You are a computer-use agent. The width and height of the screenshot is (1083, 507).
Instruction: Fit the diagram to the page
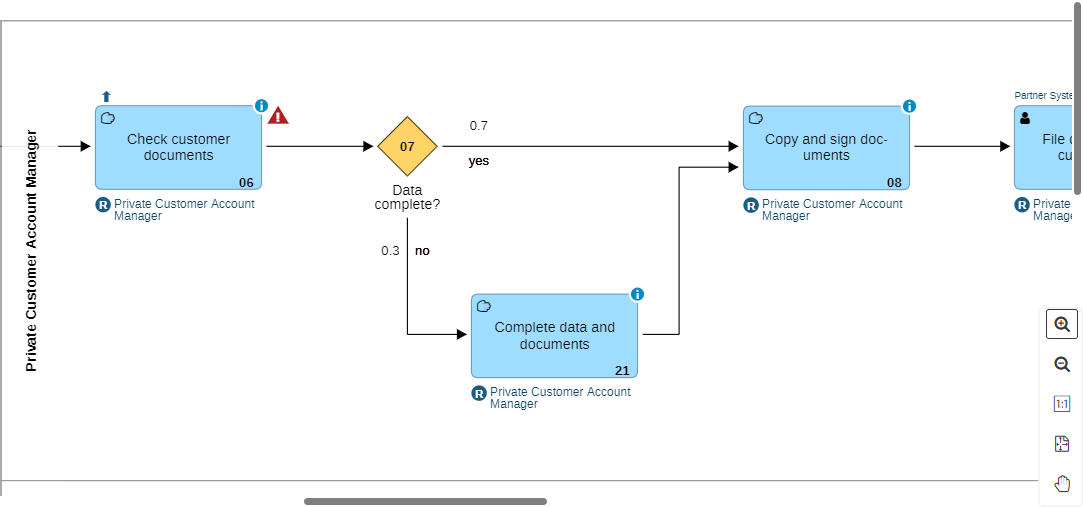[x=1062, y=444]
